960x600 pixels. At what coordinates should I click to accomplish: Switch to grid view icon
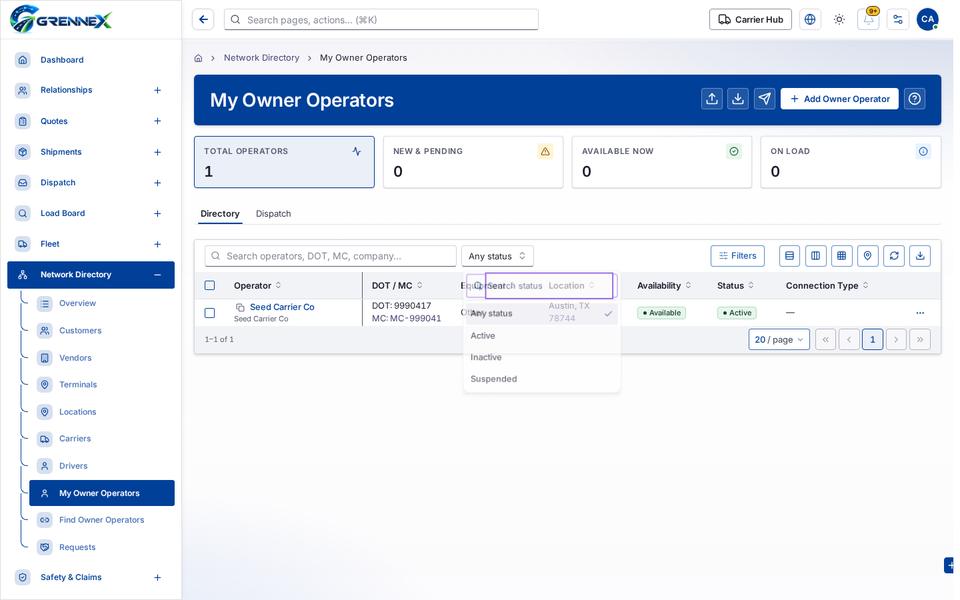click(841, 256)
